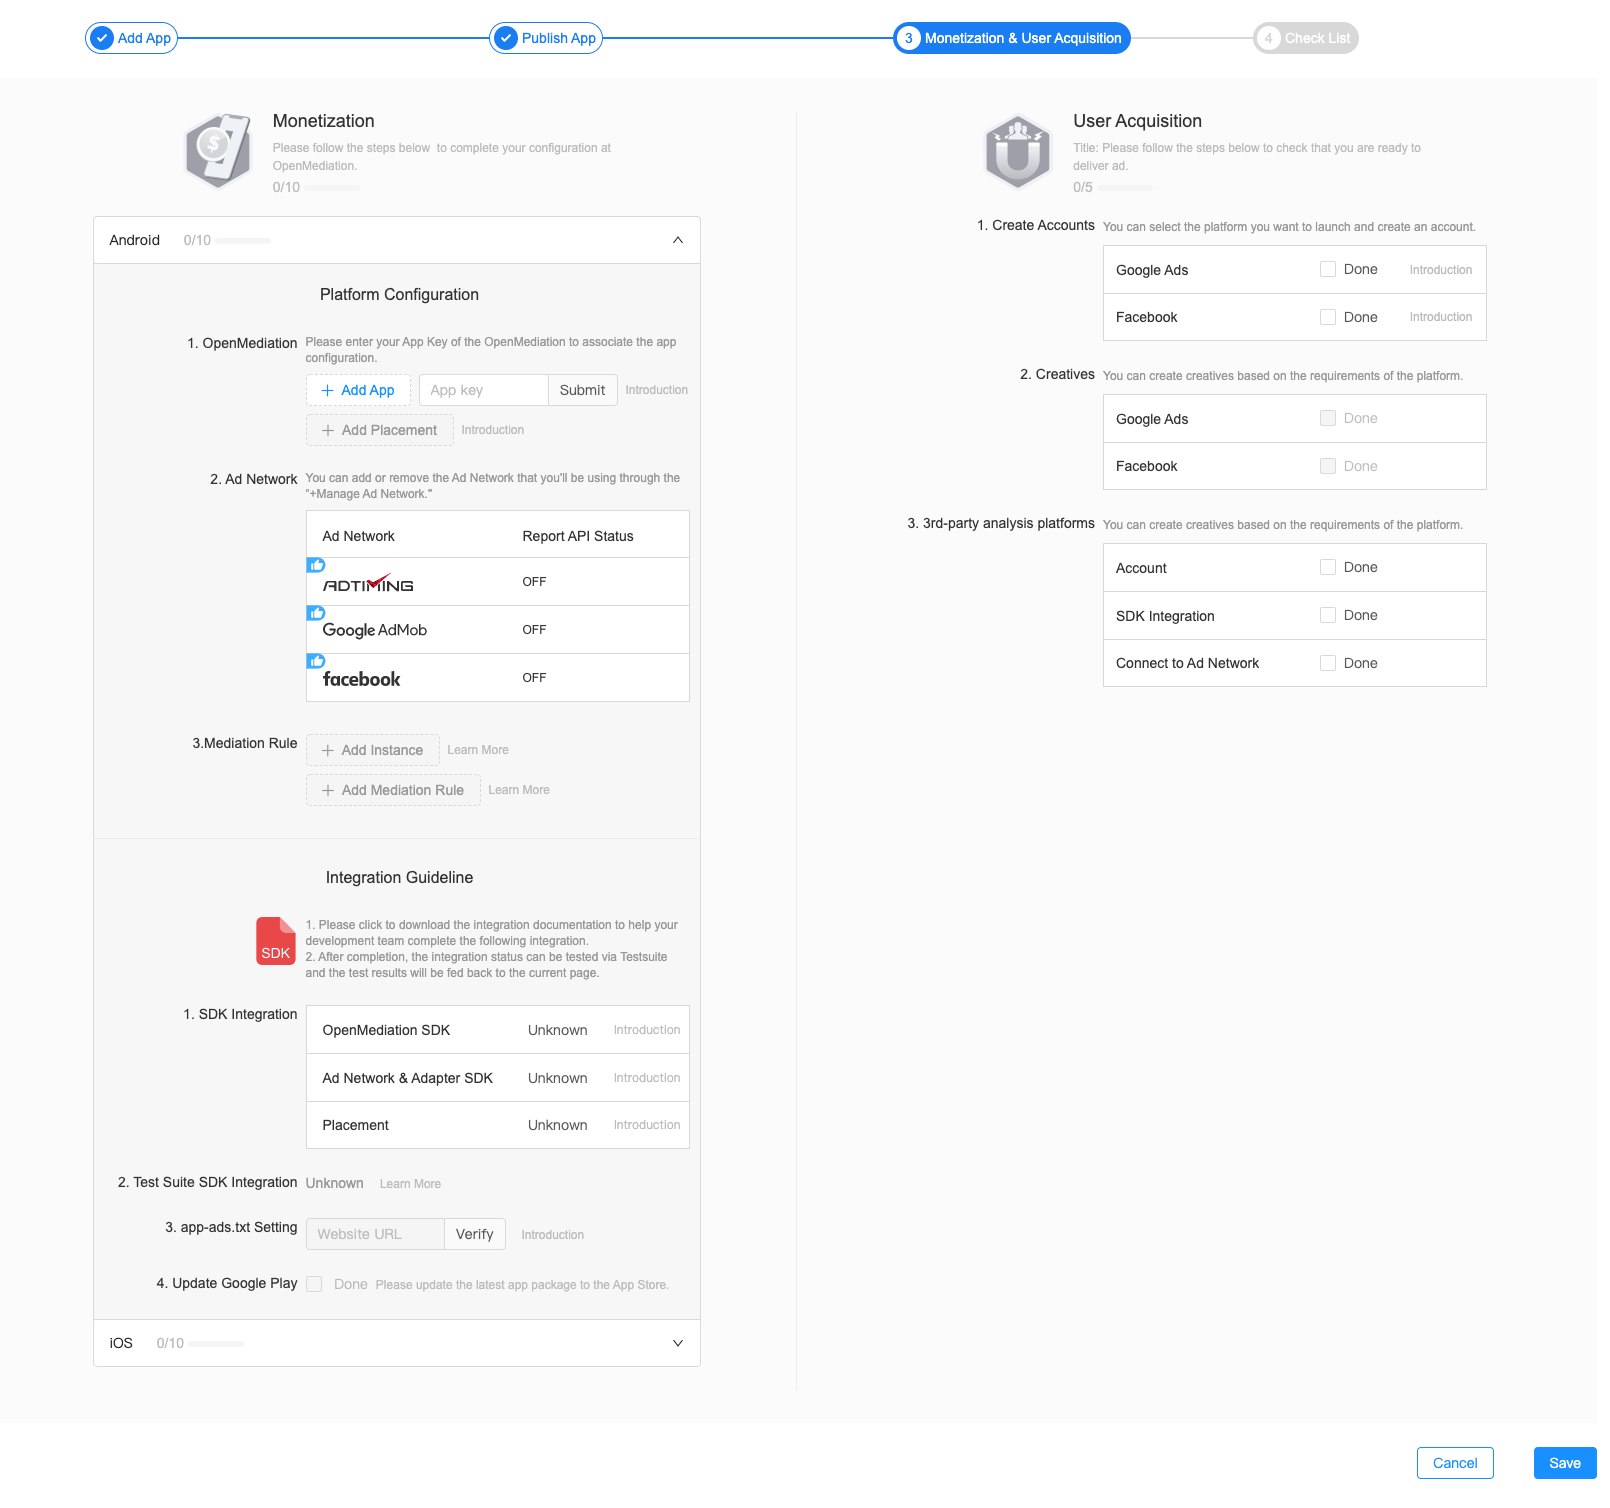Open the Check List step

click(x=1306, y=38)
